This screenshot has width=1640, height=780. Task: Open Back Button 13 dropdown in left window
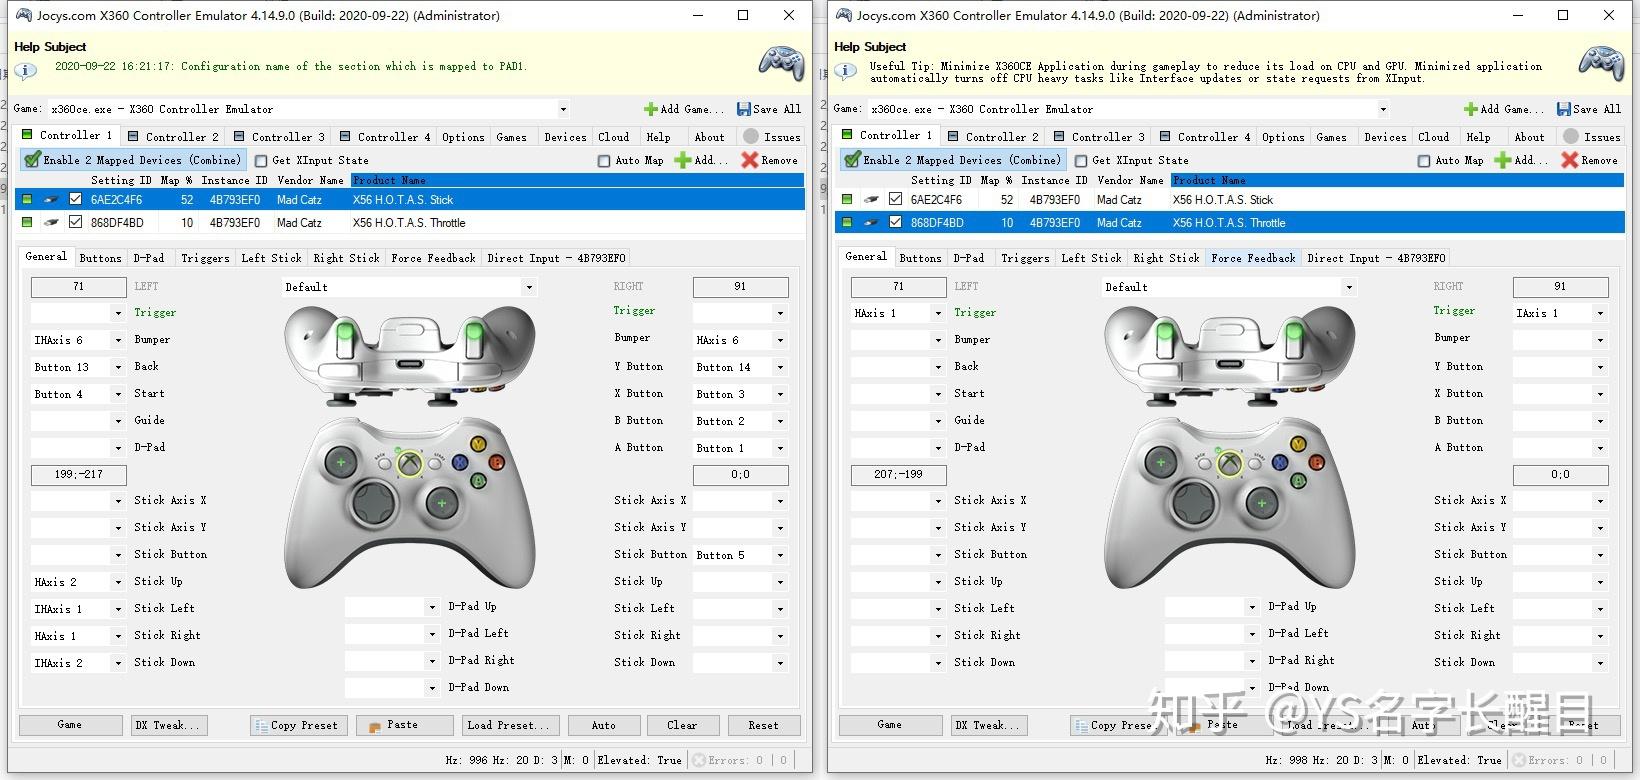point(118,368)
